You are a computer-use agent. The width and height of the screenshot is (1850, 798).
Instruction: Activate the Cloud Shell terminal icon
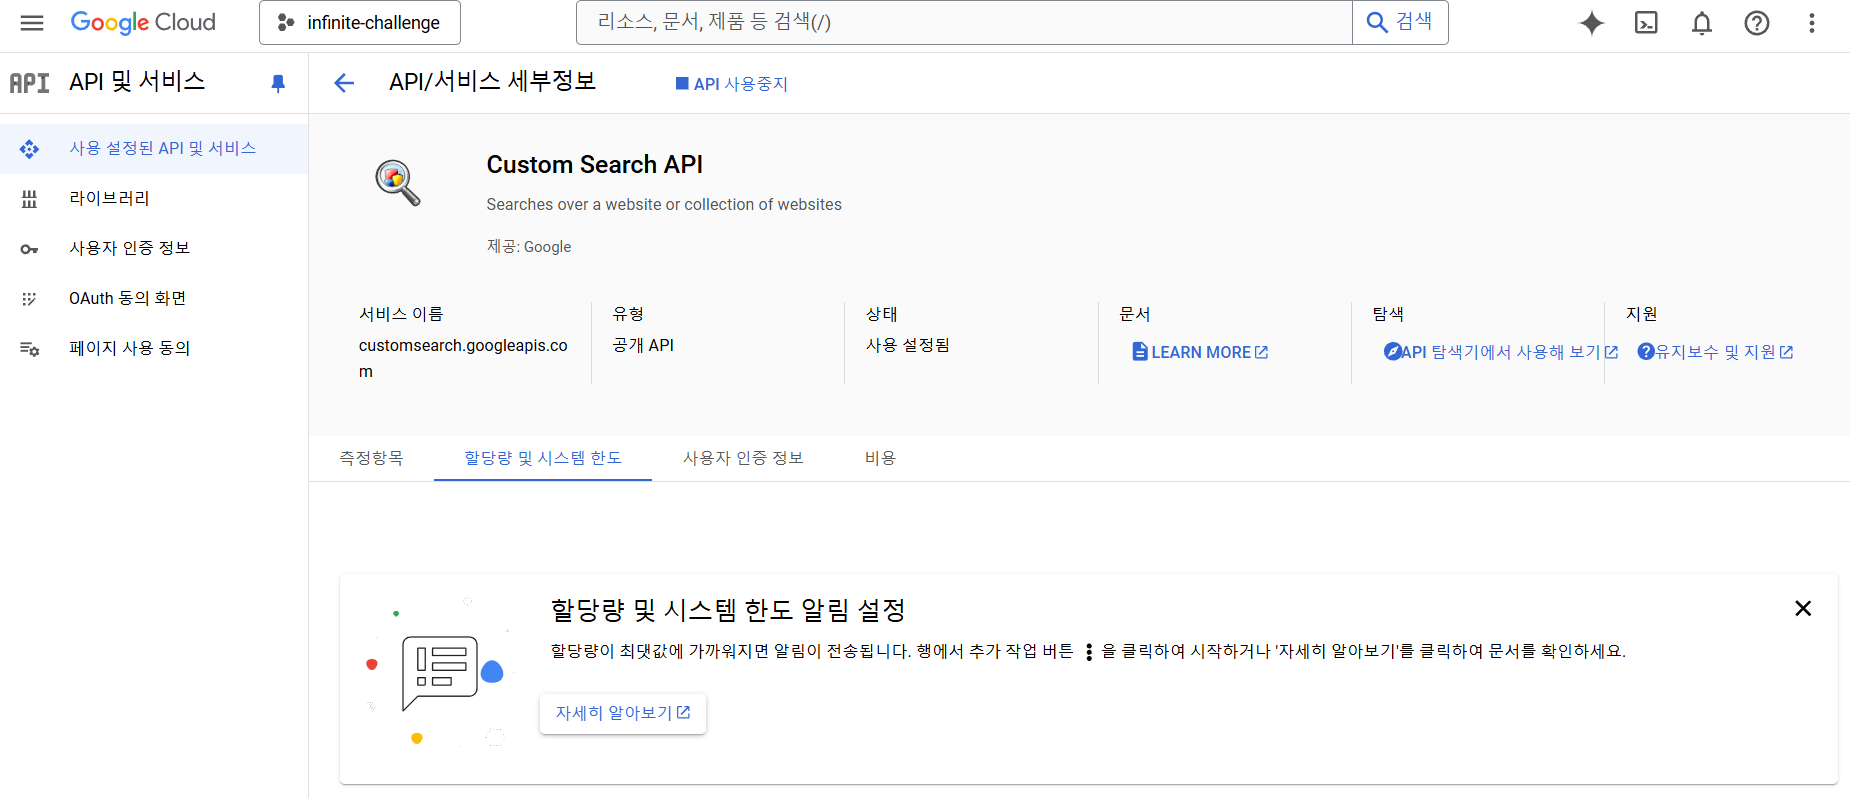tap(1646, 23)
